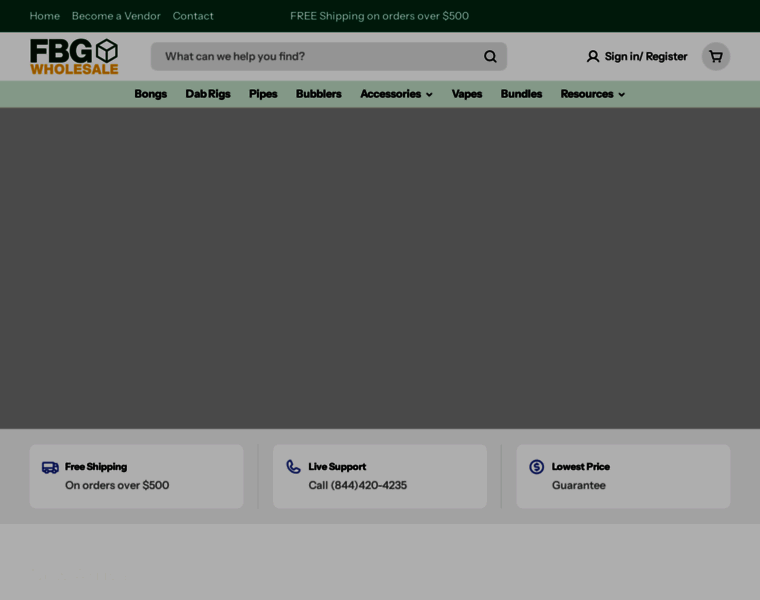Image resolution: width=760 pixels, height=600 pixels.
Task: Open the Vapes category
Action: coord(467,94)
